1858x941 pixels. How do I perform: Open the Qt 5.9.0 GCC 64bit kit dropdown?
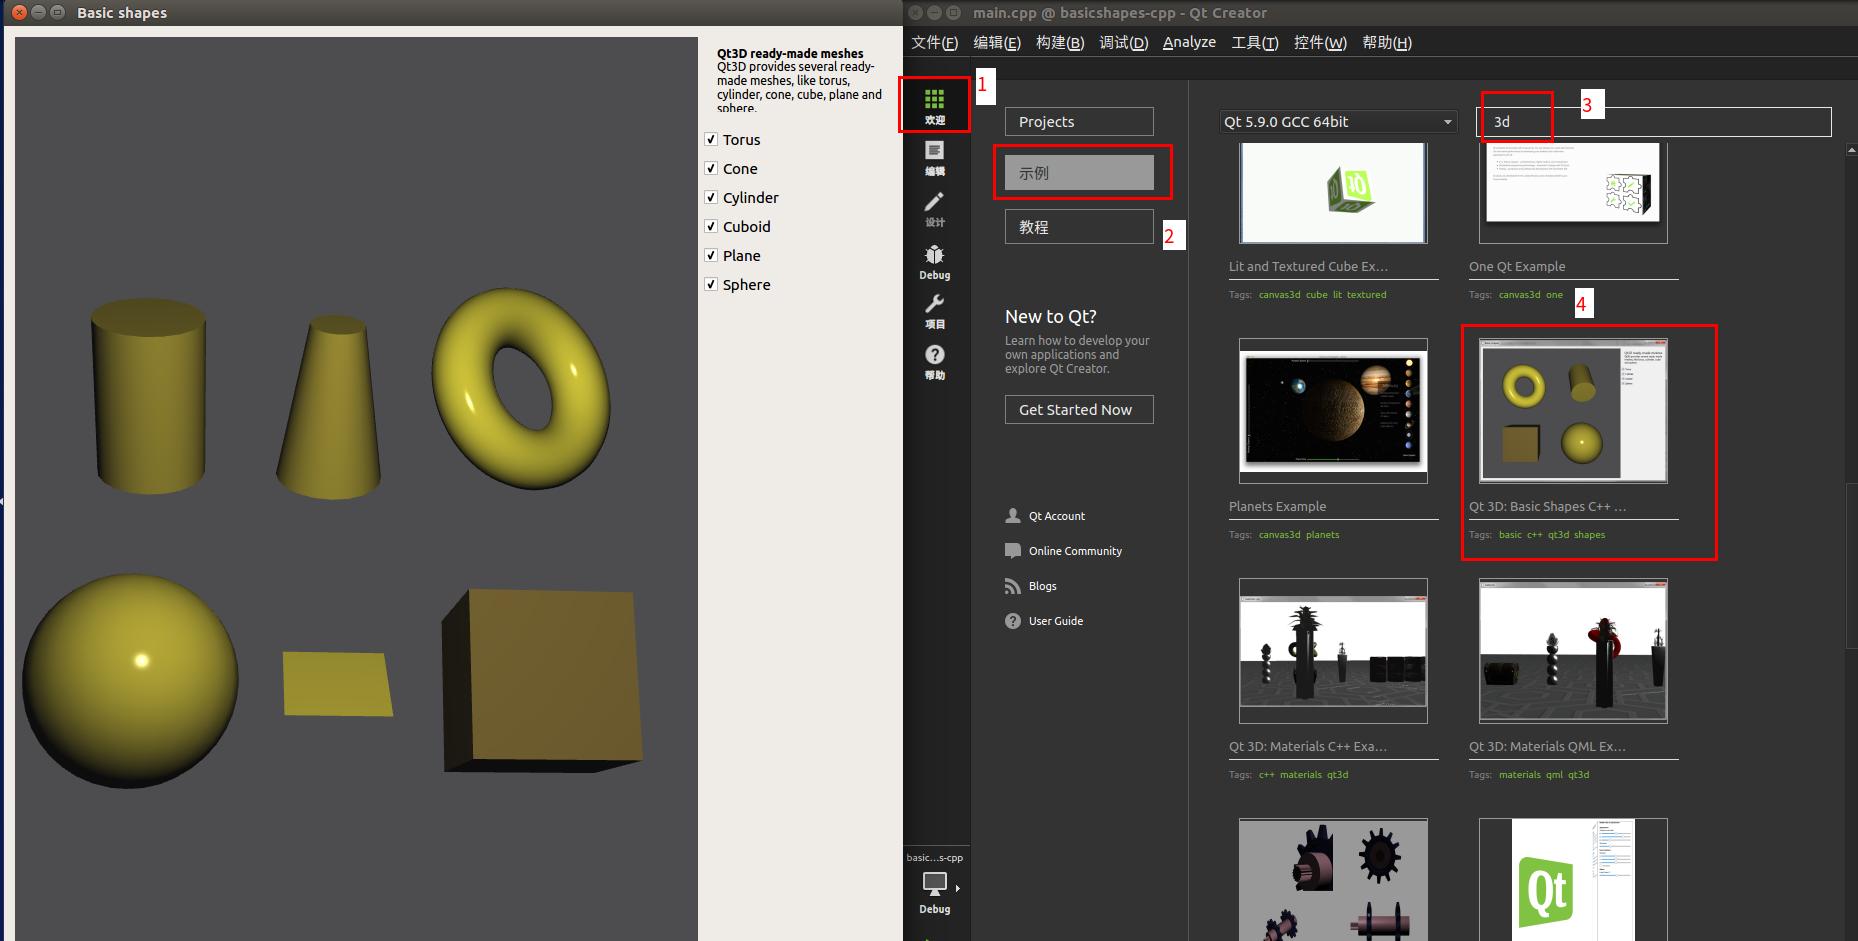tap(1338, 122)
